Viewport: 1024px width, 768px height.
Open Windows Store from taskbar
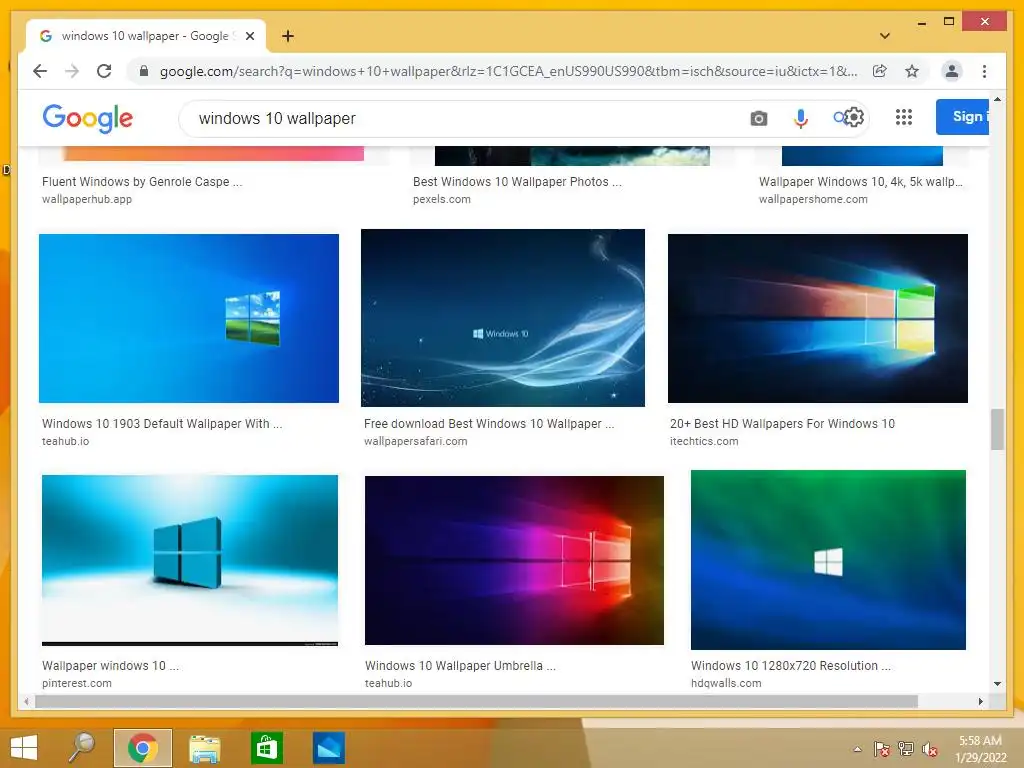[x=266, y=748]
